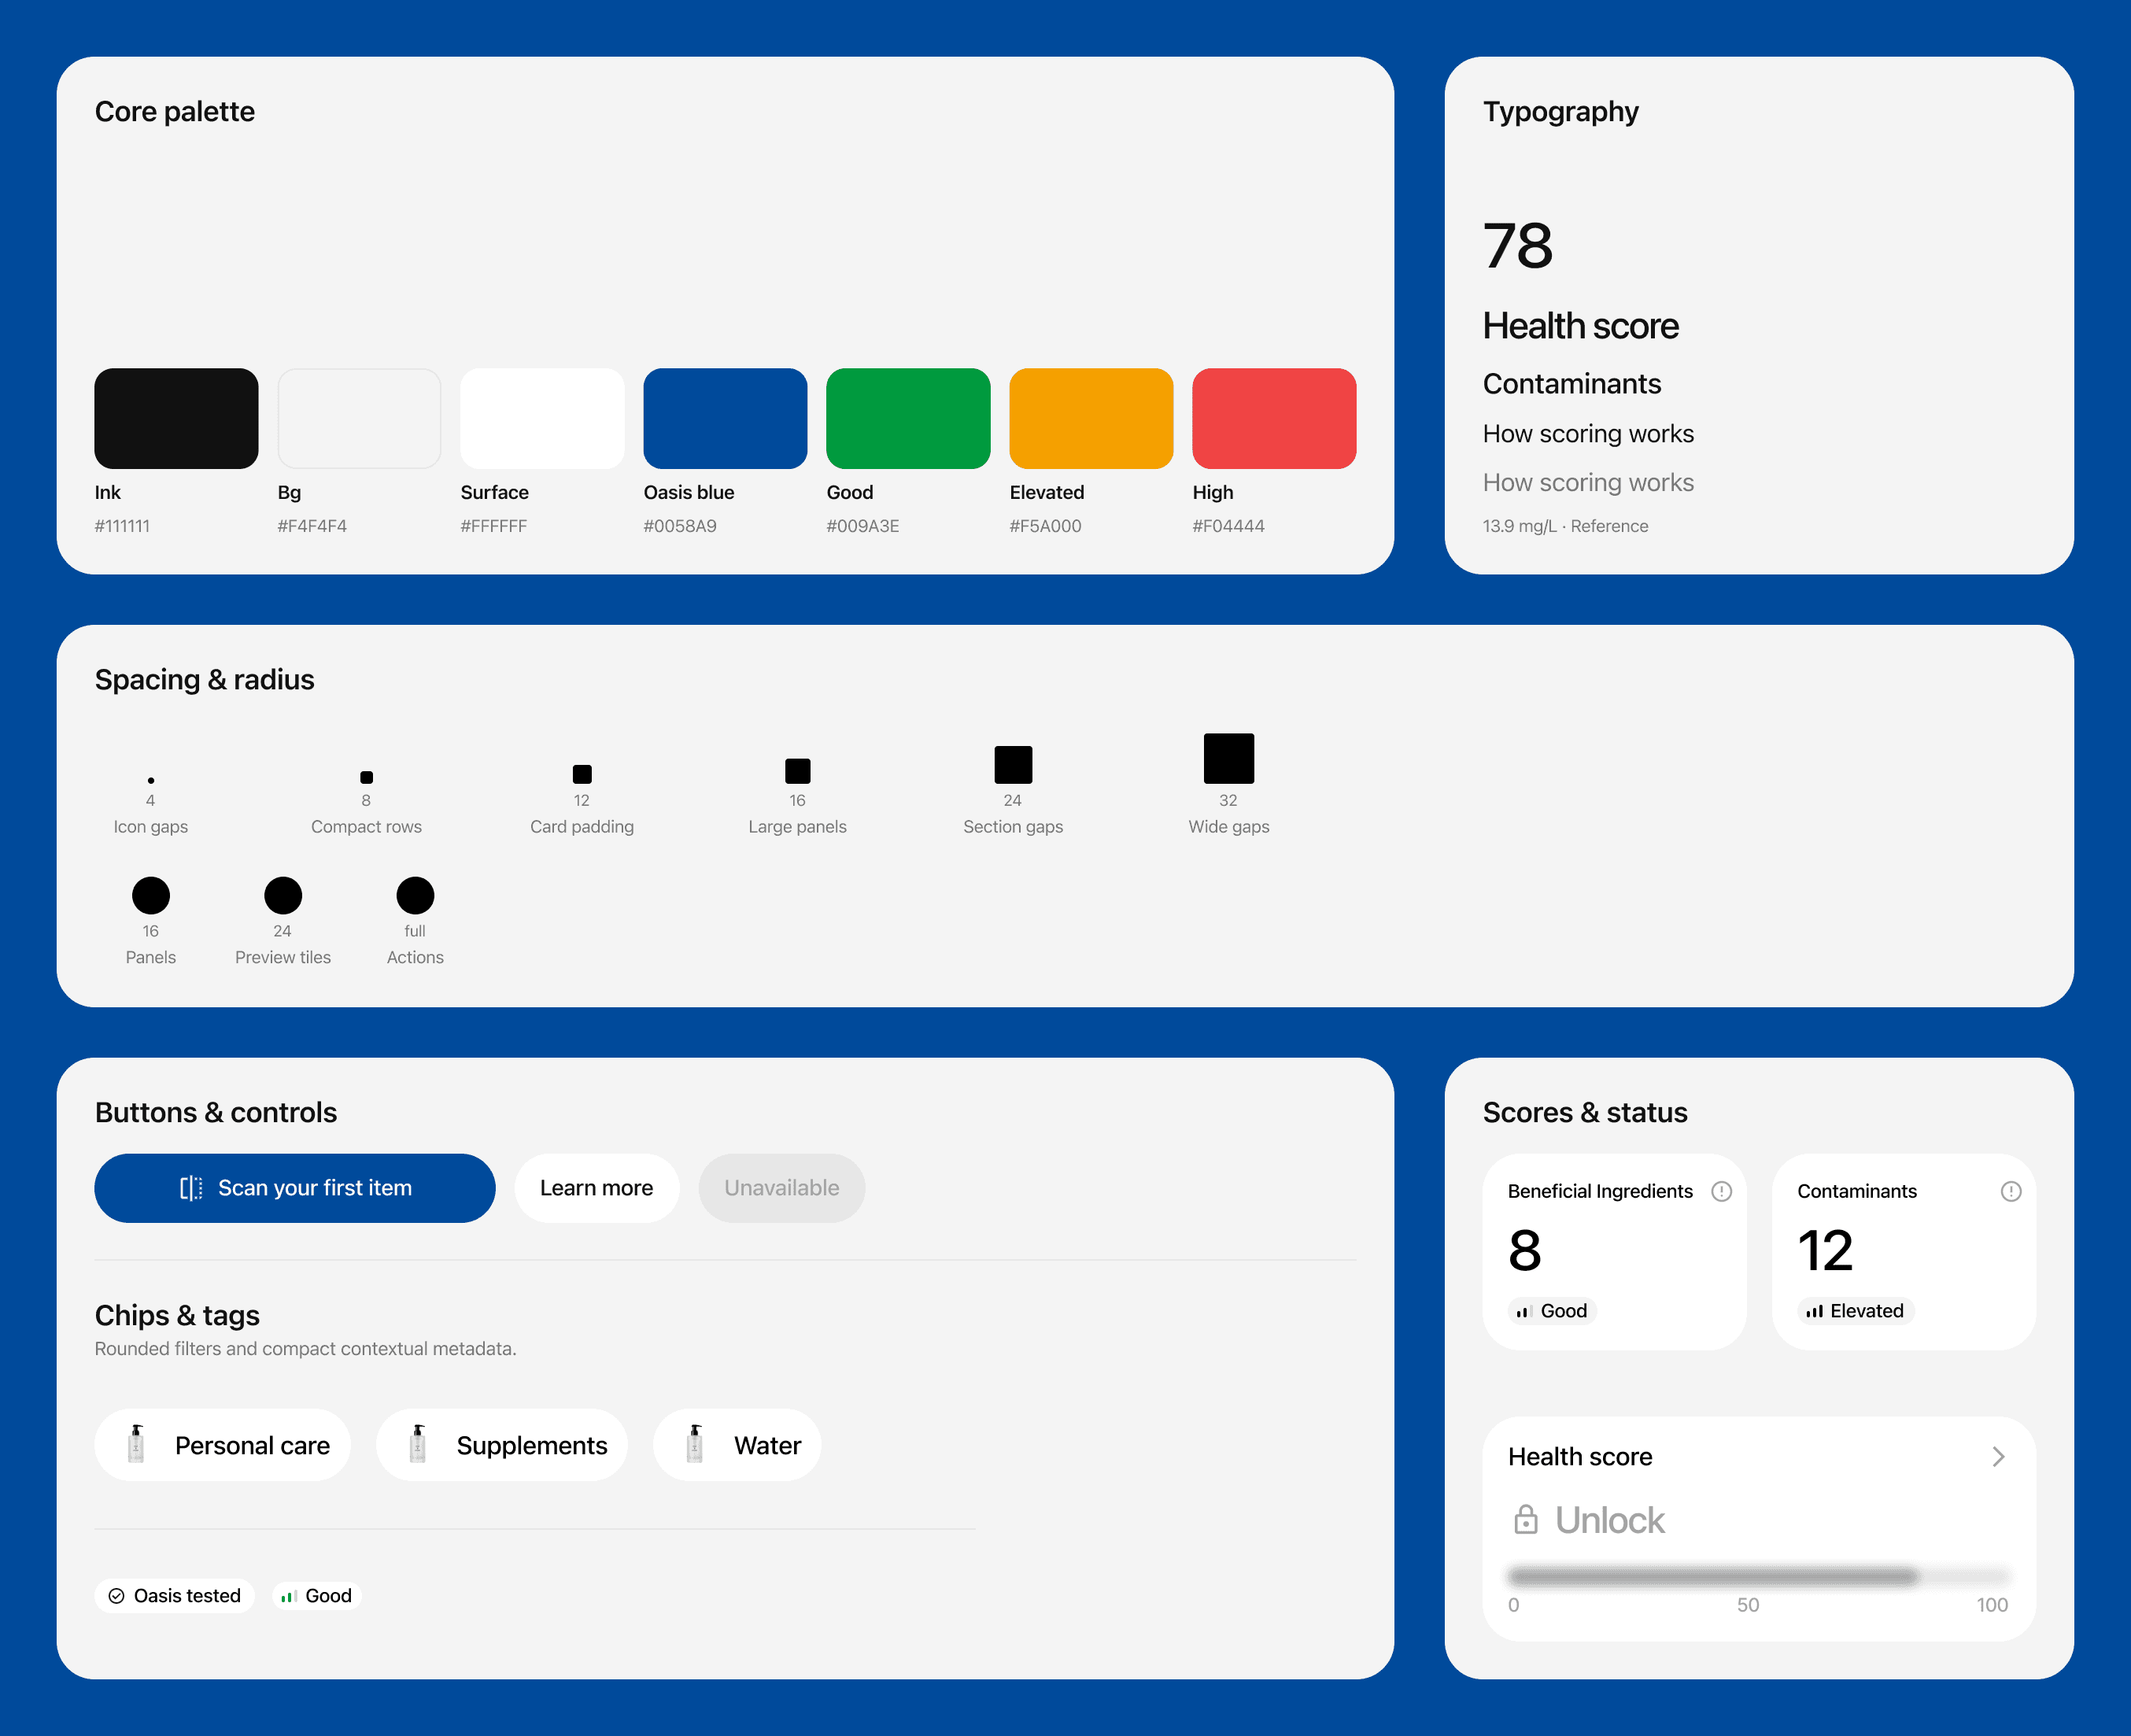Click the Oasis tested tag
Screen dimensions: 2131x1736
[x=174, y=1596]
